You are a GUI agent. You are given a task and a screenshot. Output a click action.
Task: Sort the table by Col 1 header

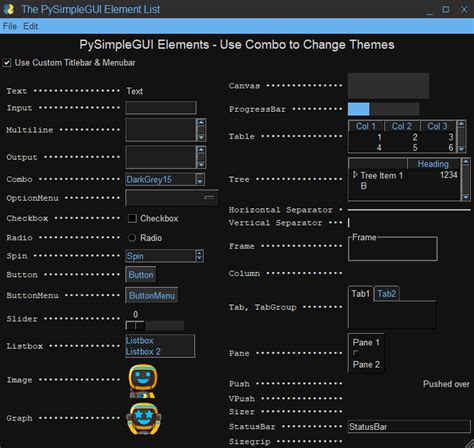366,126
